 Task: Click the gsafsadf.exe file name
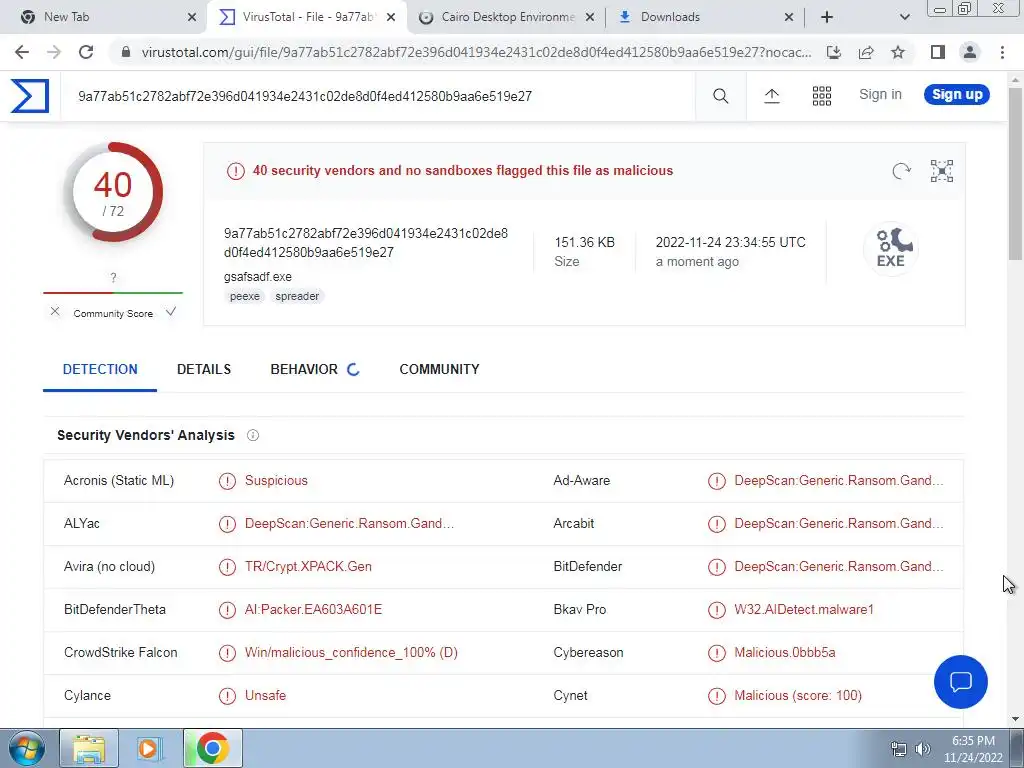[x=258, y=276]
